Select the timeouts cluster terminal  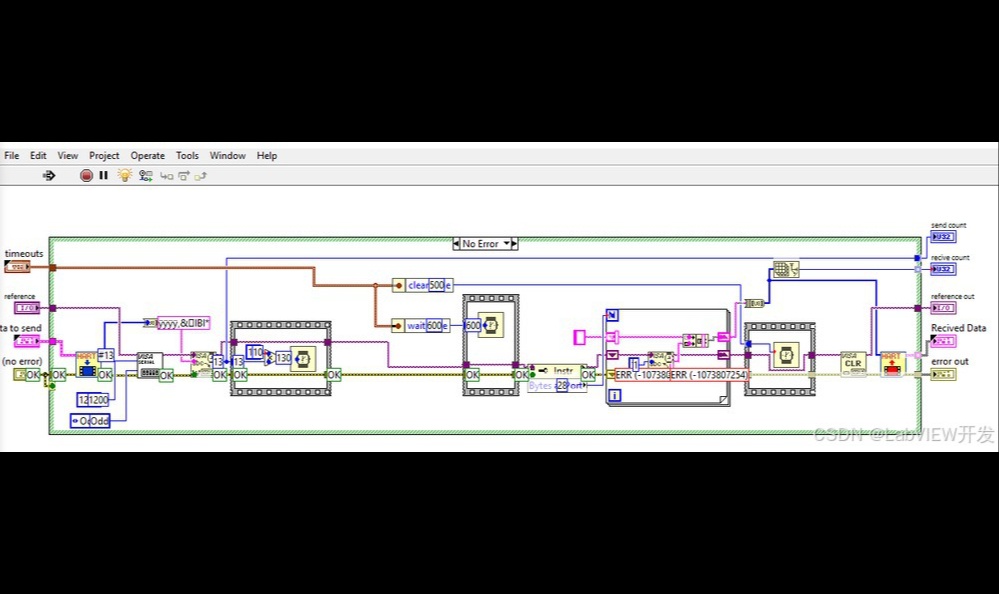(17, 266)
